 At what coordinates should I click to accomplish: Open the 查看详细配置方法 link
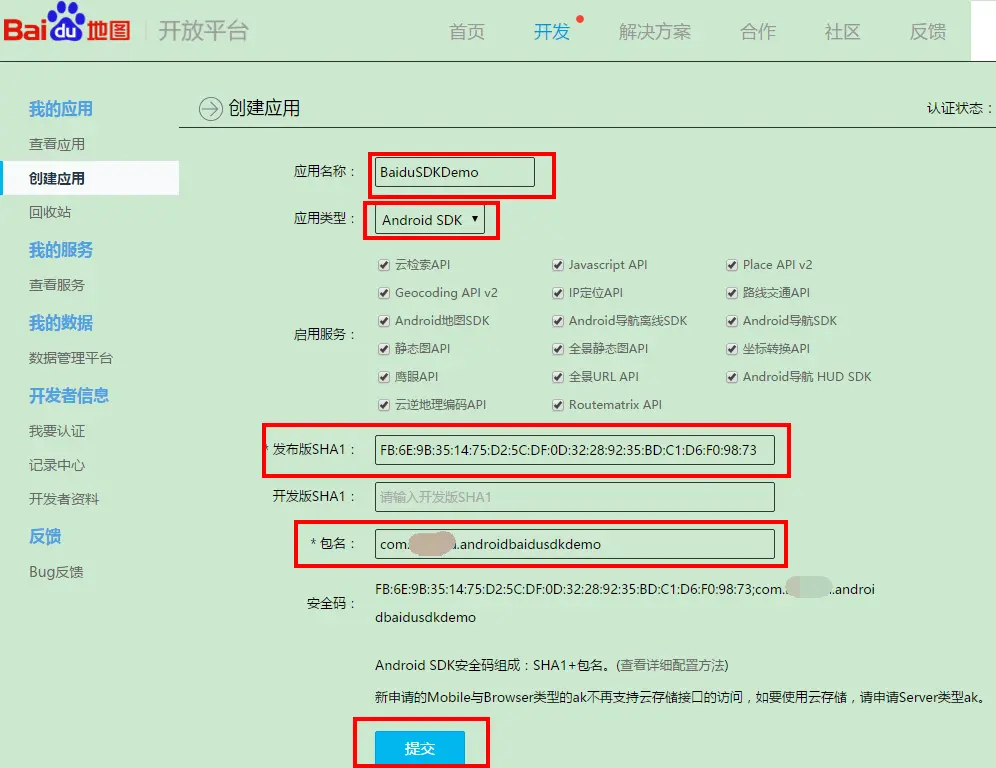click(x=672, y=665)
